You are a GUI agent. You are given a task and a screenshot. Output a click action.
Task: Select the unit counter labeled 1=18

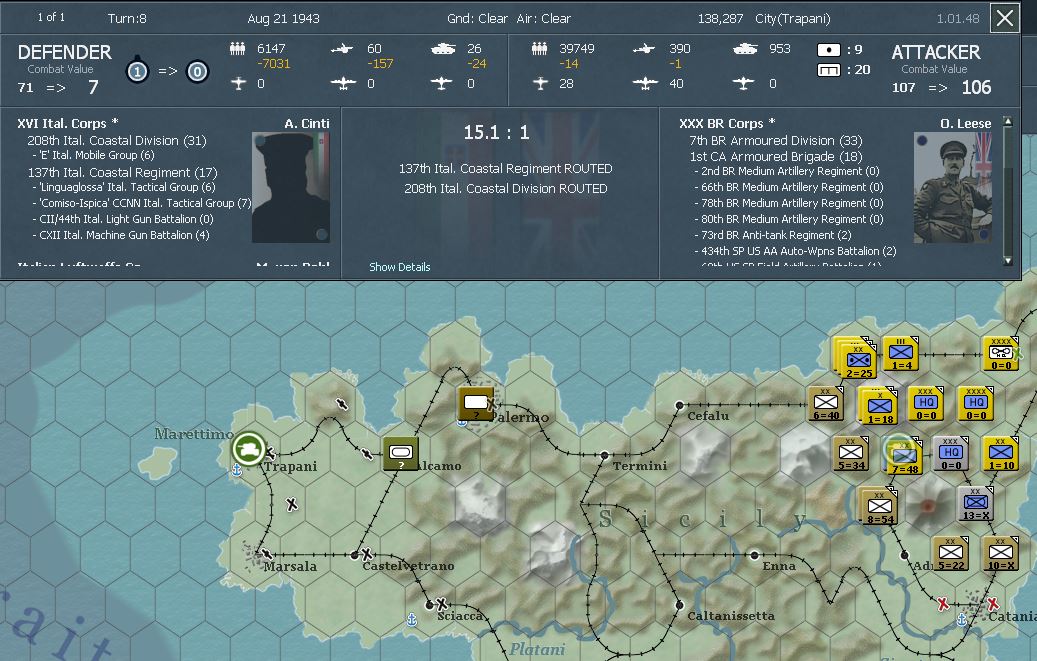point(879,406)
